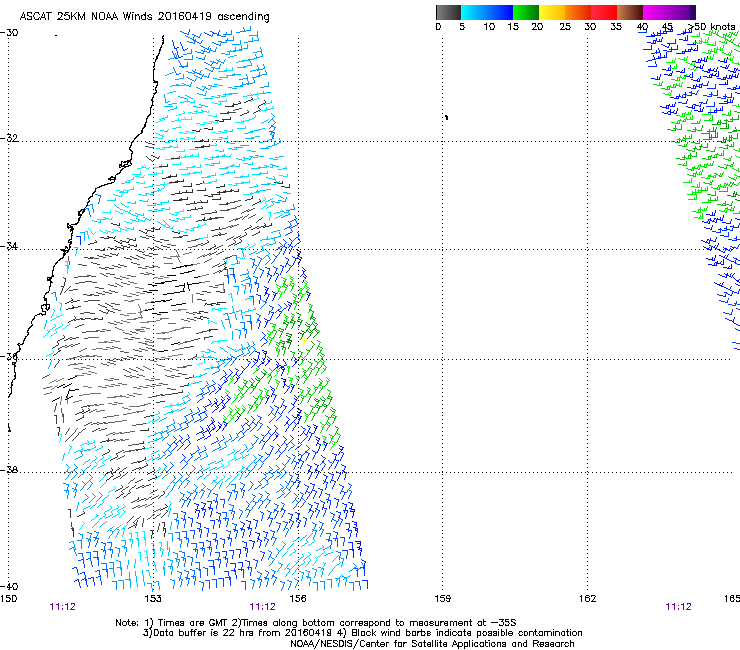Screen dimensions: 740x650
Task: Select the '-40' latitude axis label
Action: point(9,587)
